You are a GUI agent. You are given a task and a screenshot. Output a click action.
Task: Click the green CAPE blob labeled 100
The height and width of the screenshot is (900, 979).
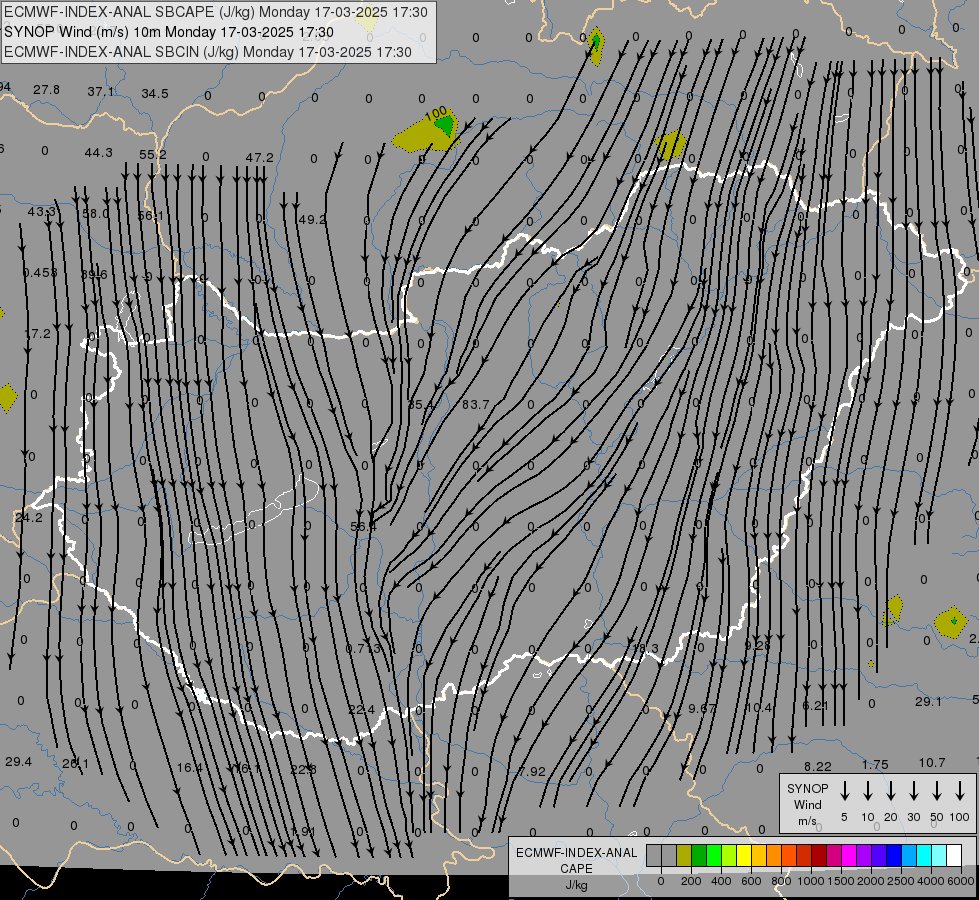(445, 125)
